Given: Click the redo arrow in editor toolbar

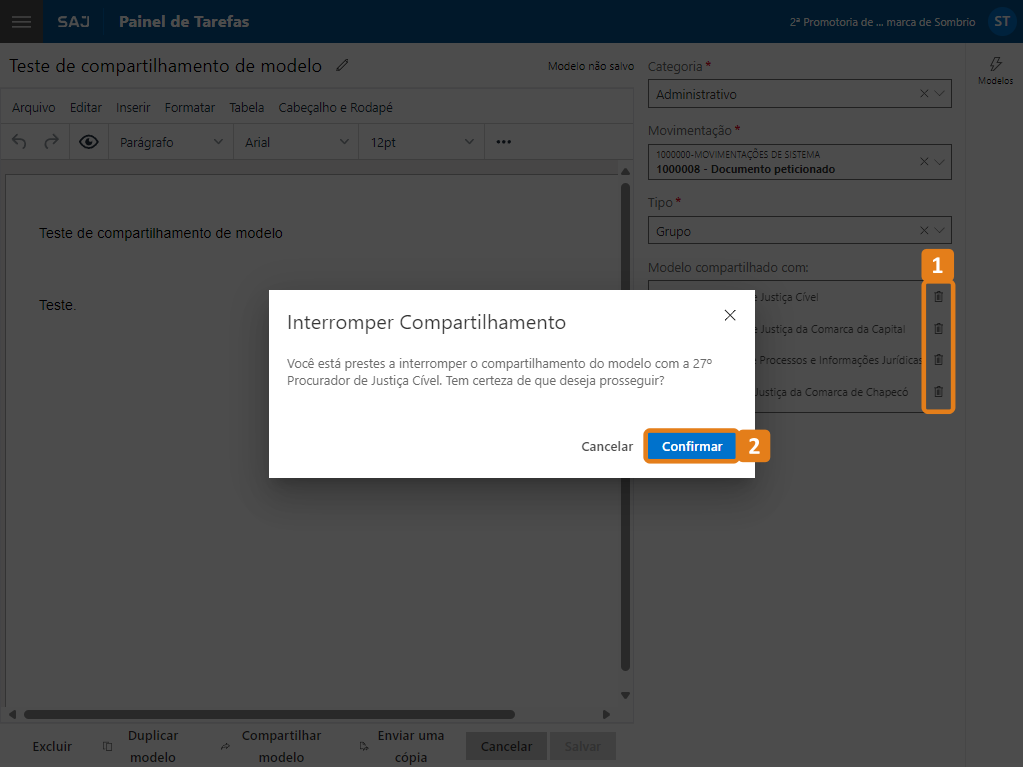Looking at the screenshot, I should point(51,142).
